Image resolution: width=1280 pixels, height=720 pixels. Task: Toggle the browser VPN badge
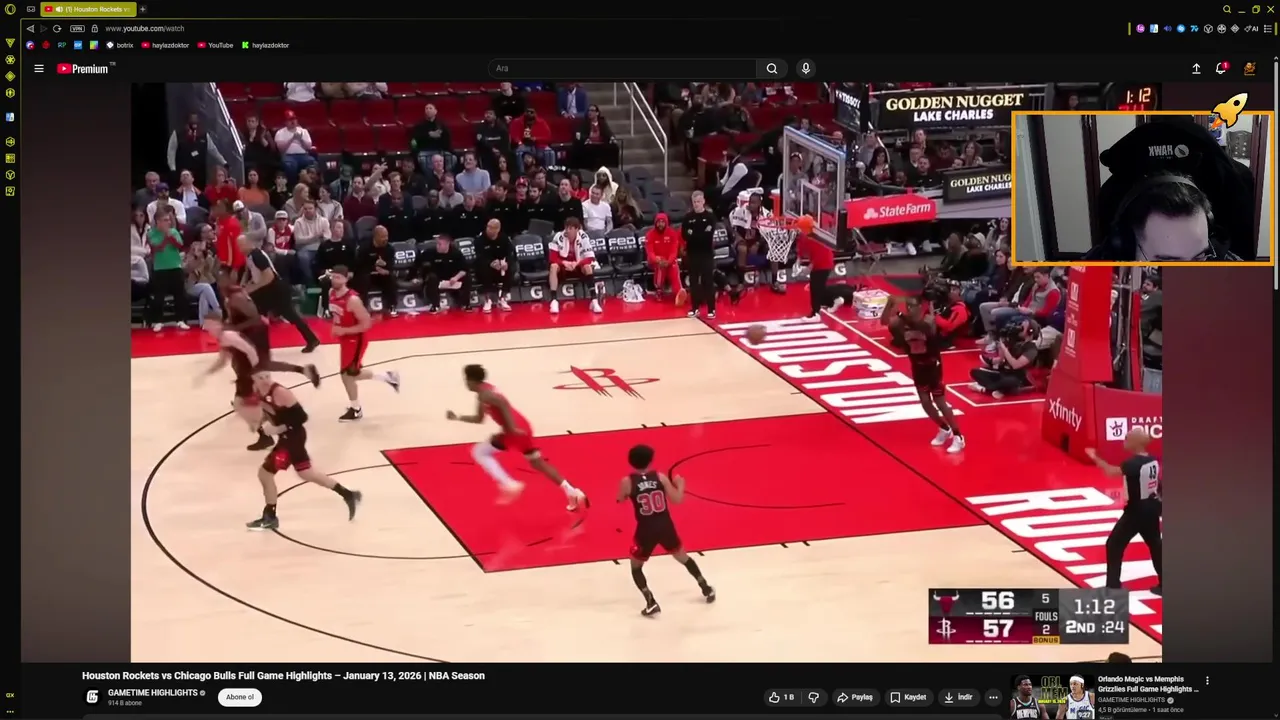[77, 28]
